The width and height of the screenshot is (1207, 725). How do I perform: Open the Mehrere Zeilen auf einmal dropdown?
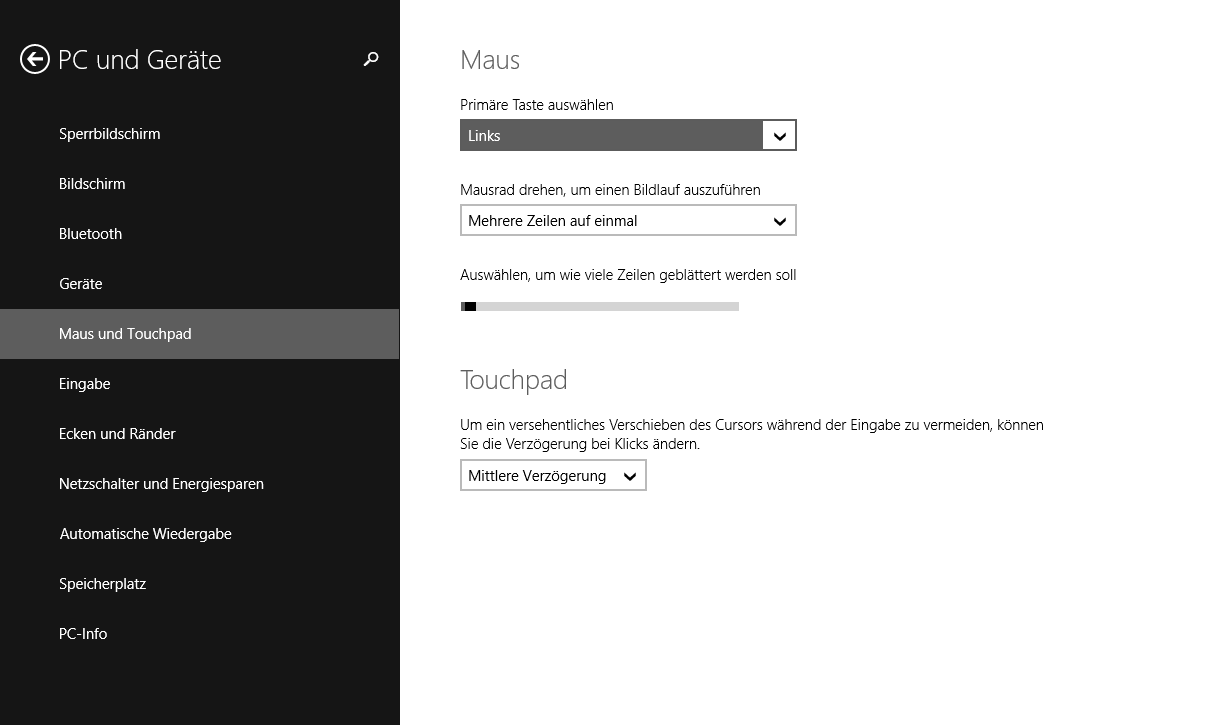click(x=628, y=221)
